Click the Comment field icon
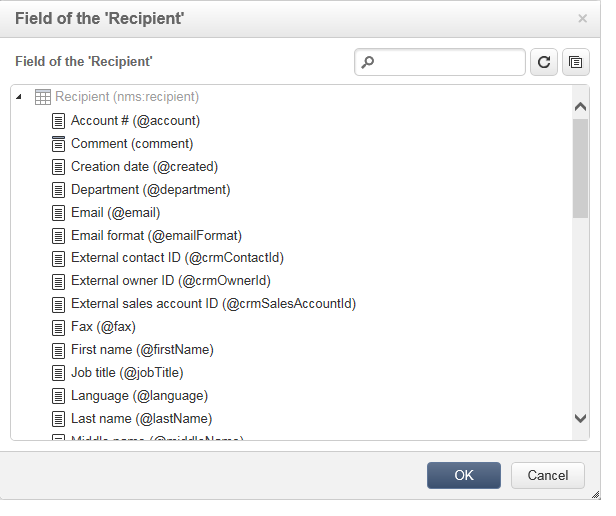Viewport: 616px width, 516px height. [x=58, y=144]
